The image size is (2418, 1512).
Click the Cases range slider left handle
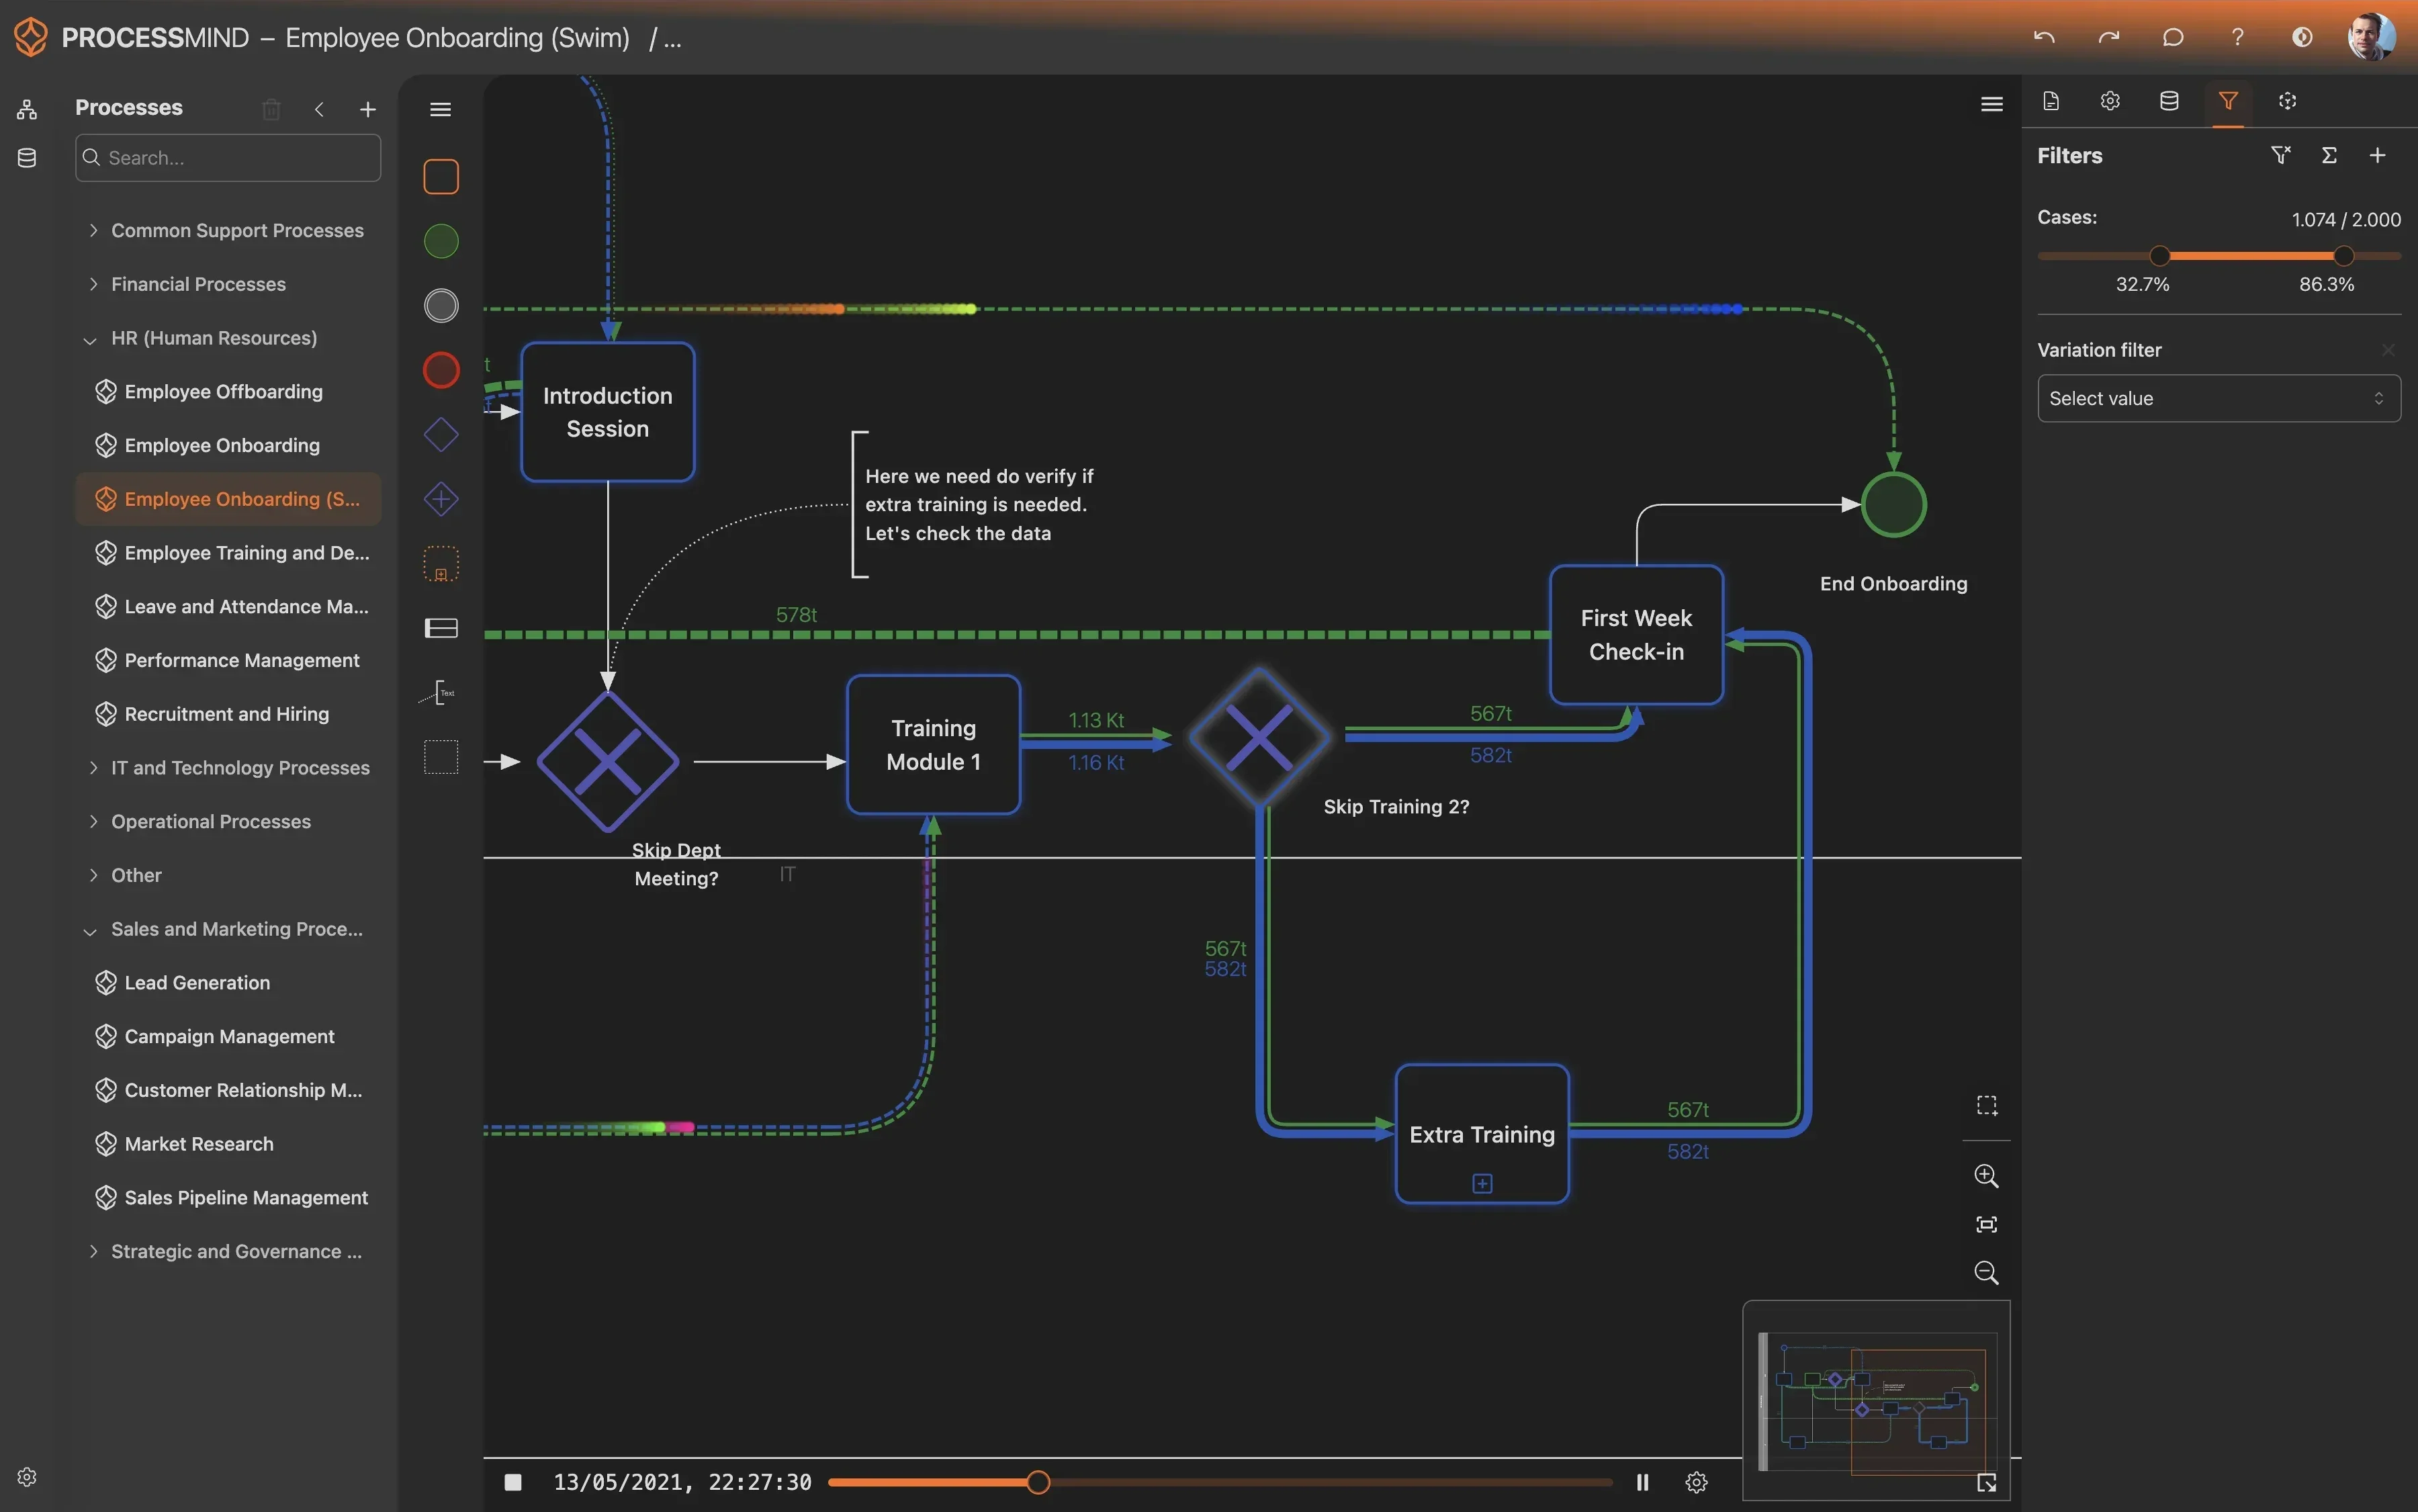coord(2160,256)
